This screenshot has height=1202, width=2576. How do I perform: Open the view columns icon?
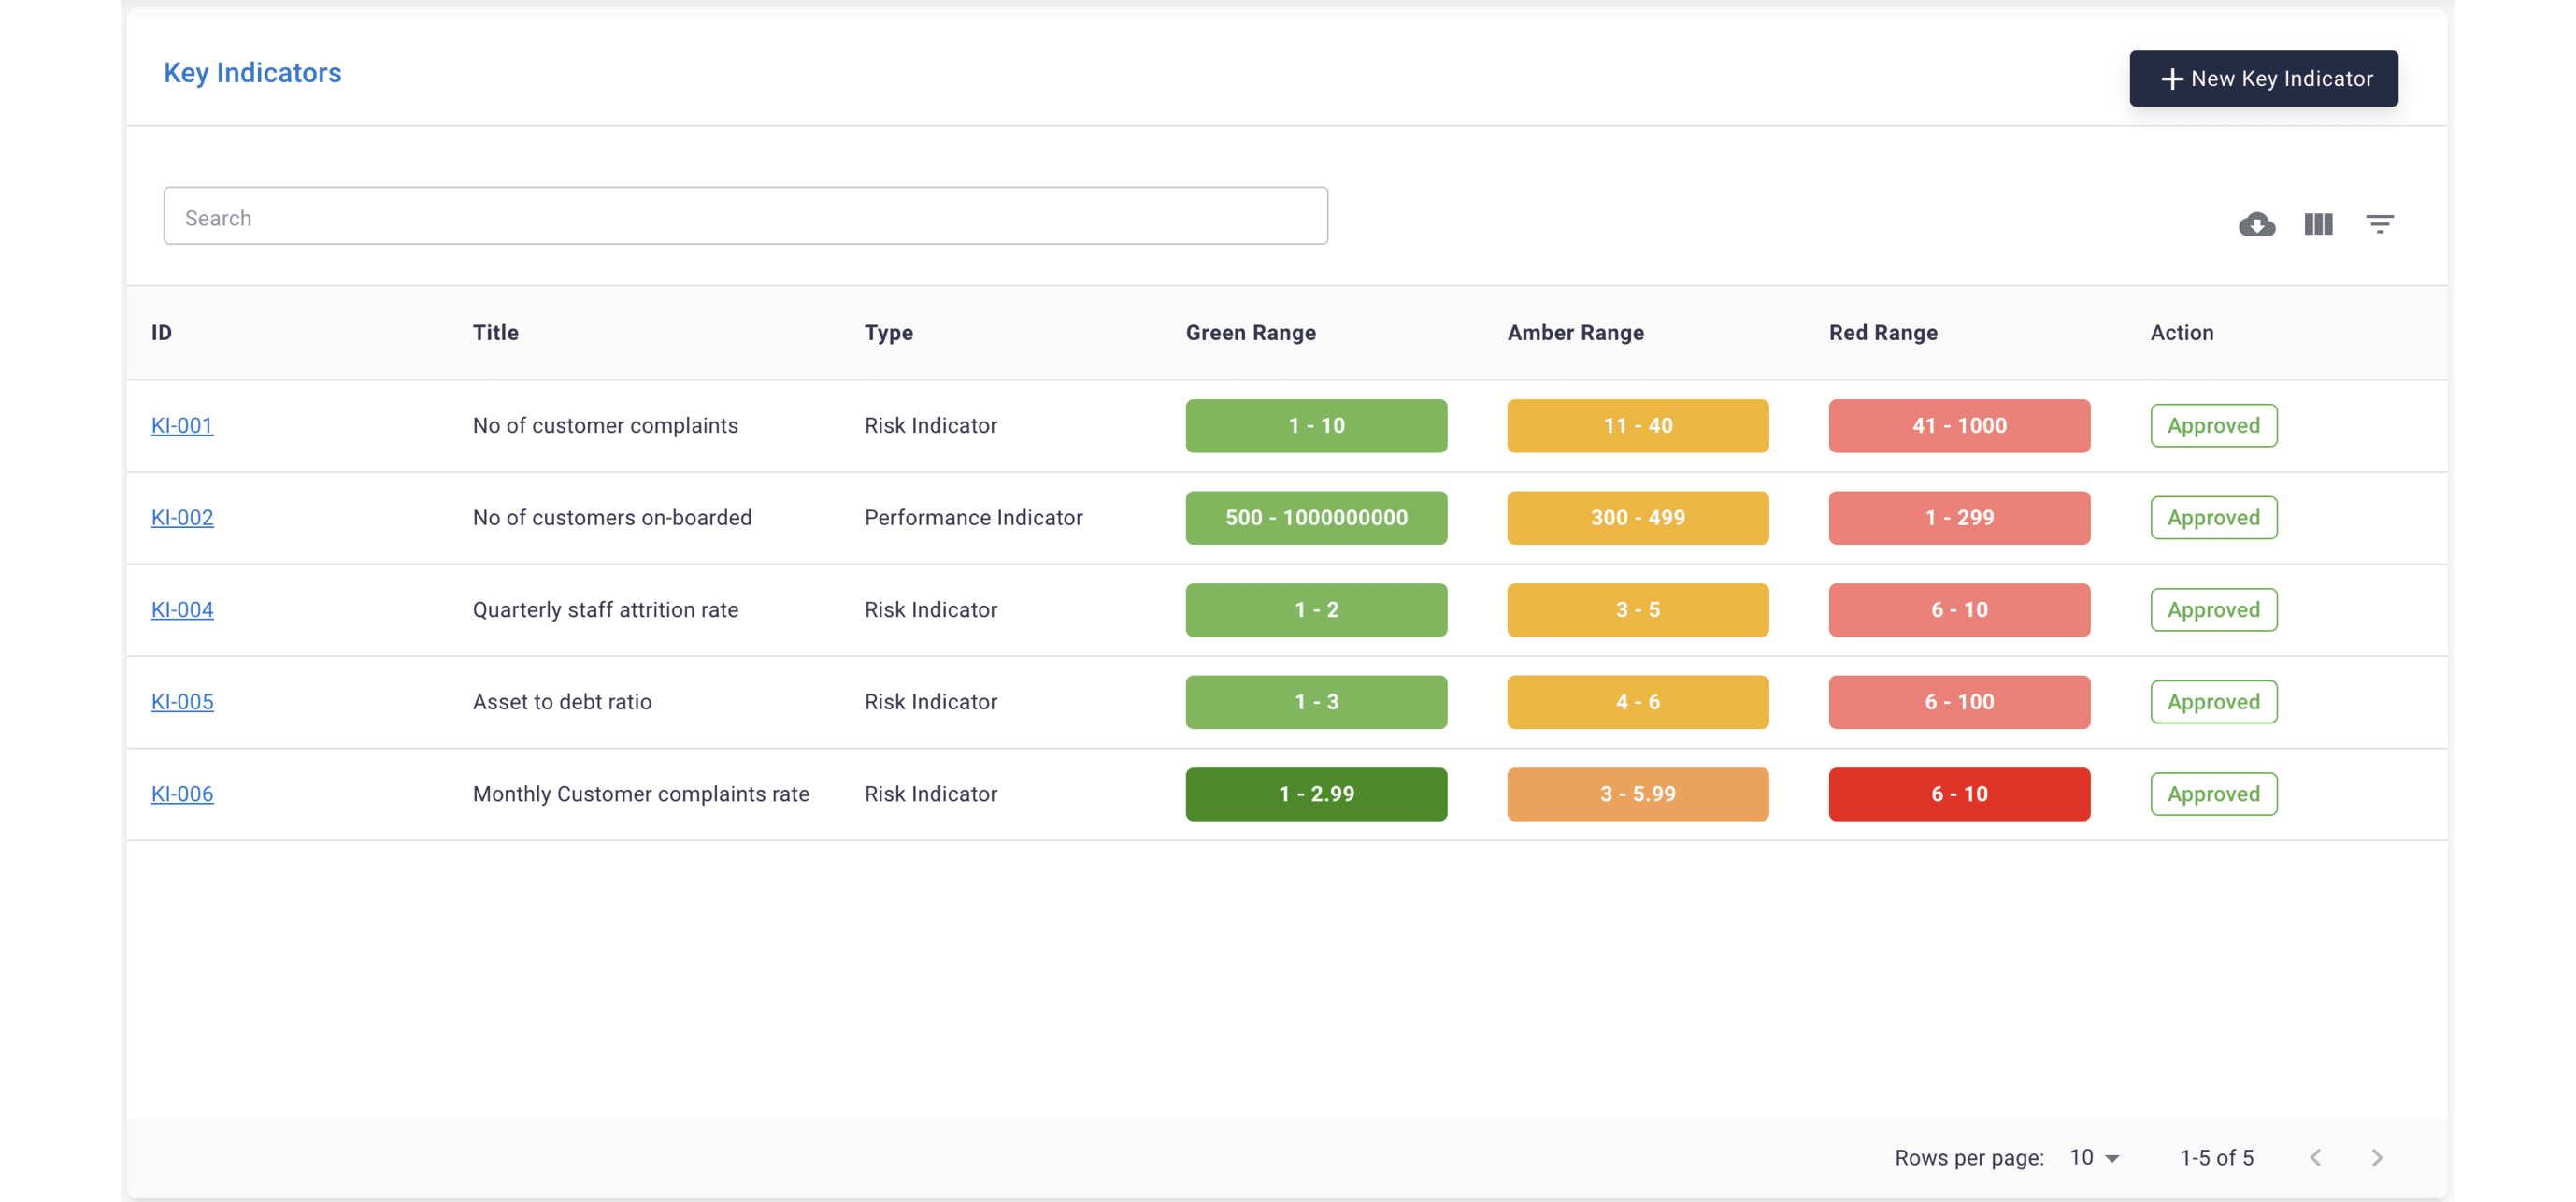coord(2317,224)
